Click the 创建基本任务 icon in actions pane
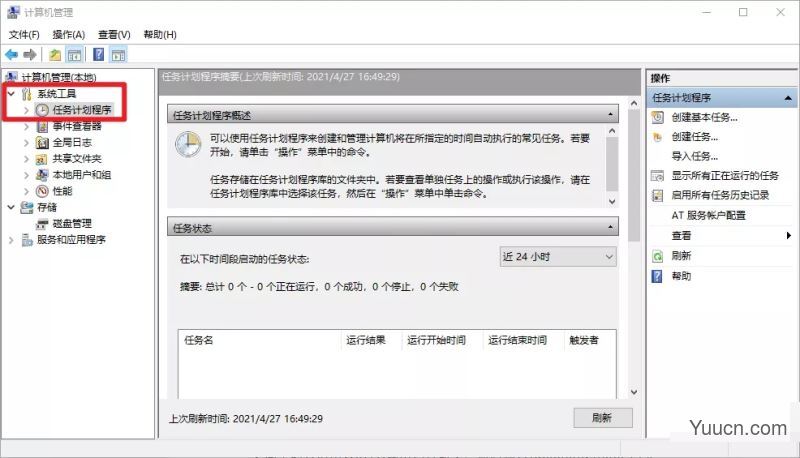Screen dimensions: 800x458 [x=658, y=117]
